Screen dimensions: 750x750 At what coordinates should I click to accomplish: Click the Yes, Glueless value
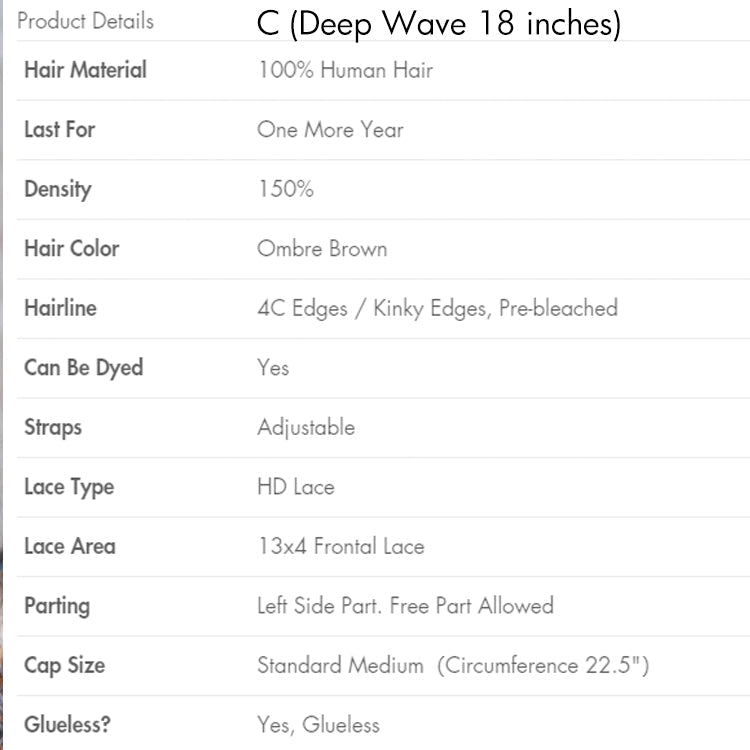click(x=318, y=725)
